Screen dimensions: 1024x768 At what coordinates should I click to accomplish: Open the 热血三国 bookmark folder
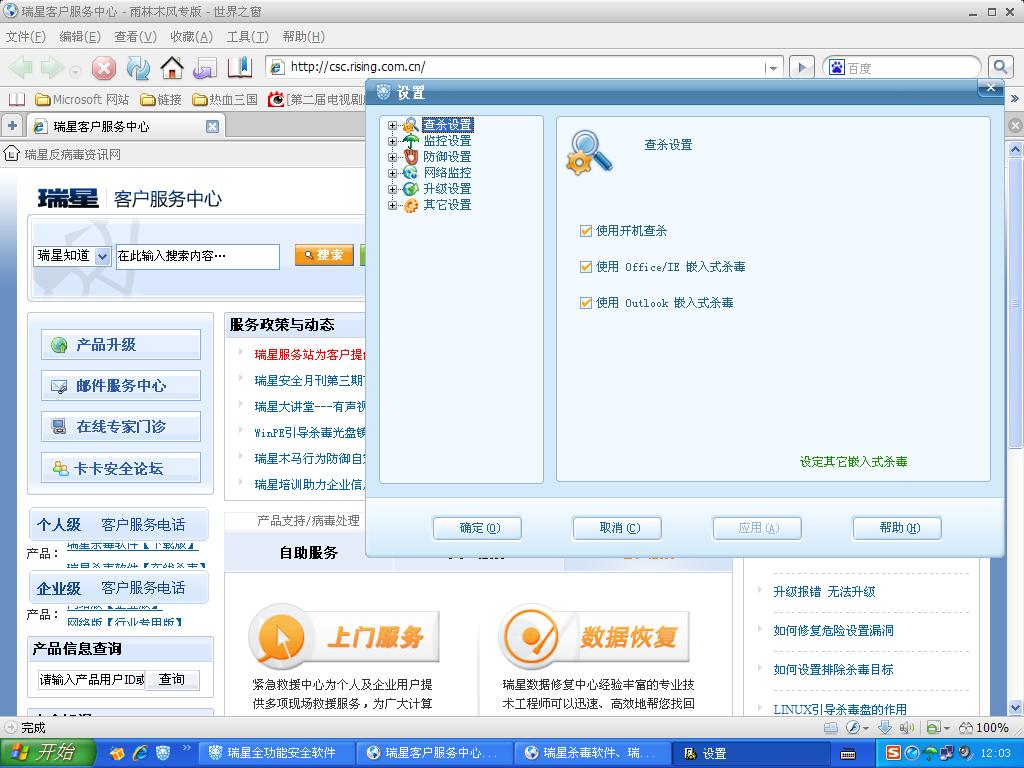tap(225, 99)
